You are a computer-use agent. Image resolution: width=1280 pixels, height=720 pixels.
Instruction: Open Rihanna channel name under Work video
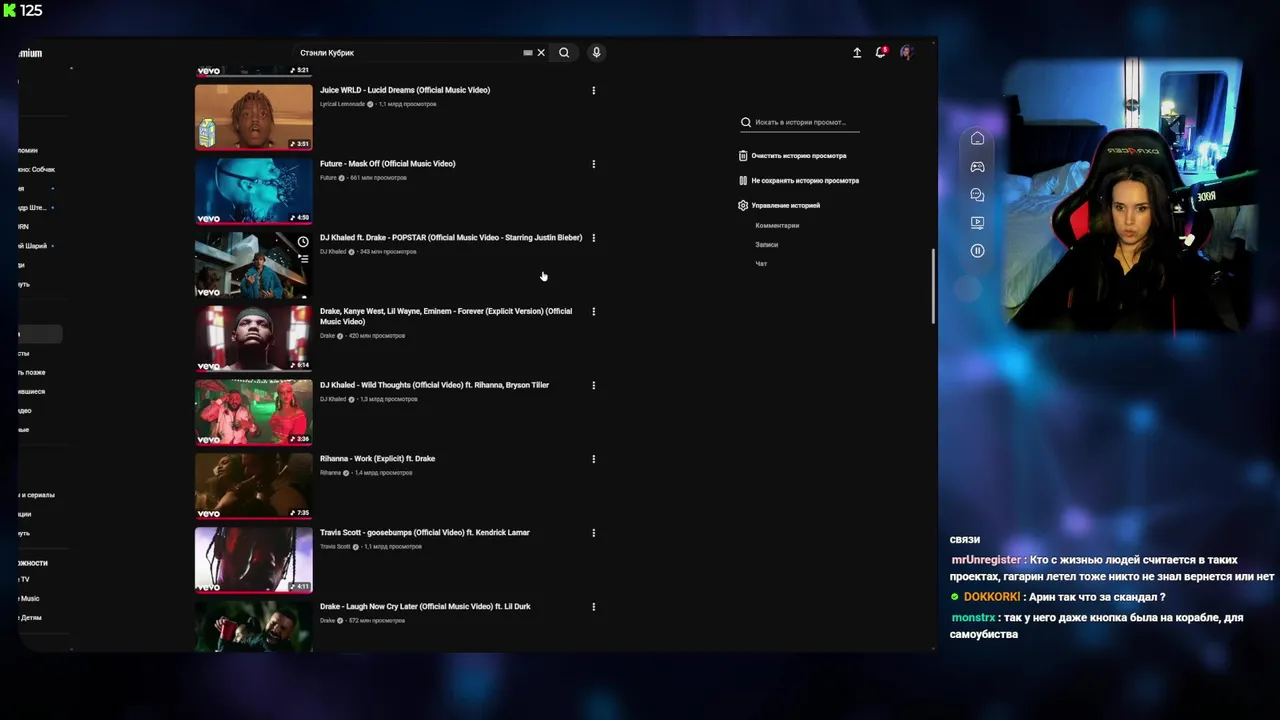331,473
